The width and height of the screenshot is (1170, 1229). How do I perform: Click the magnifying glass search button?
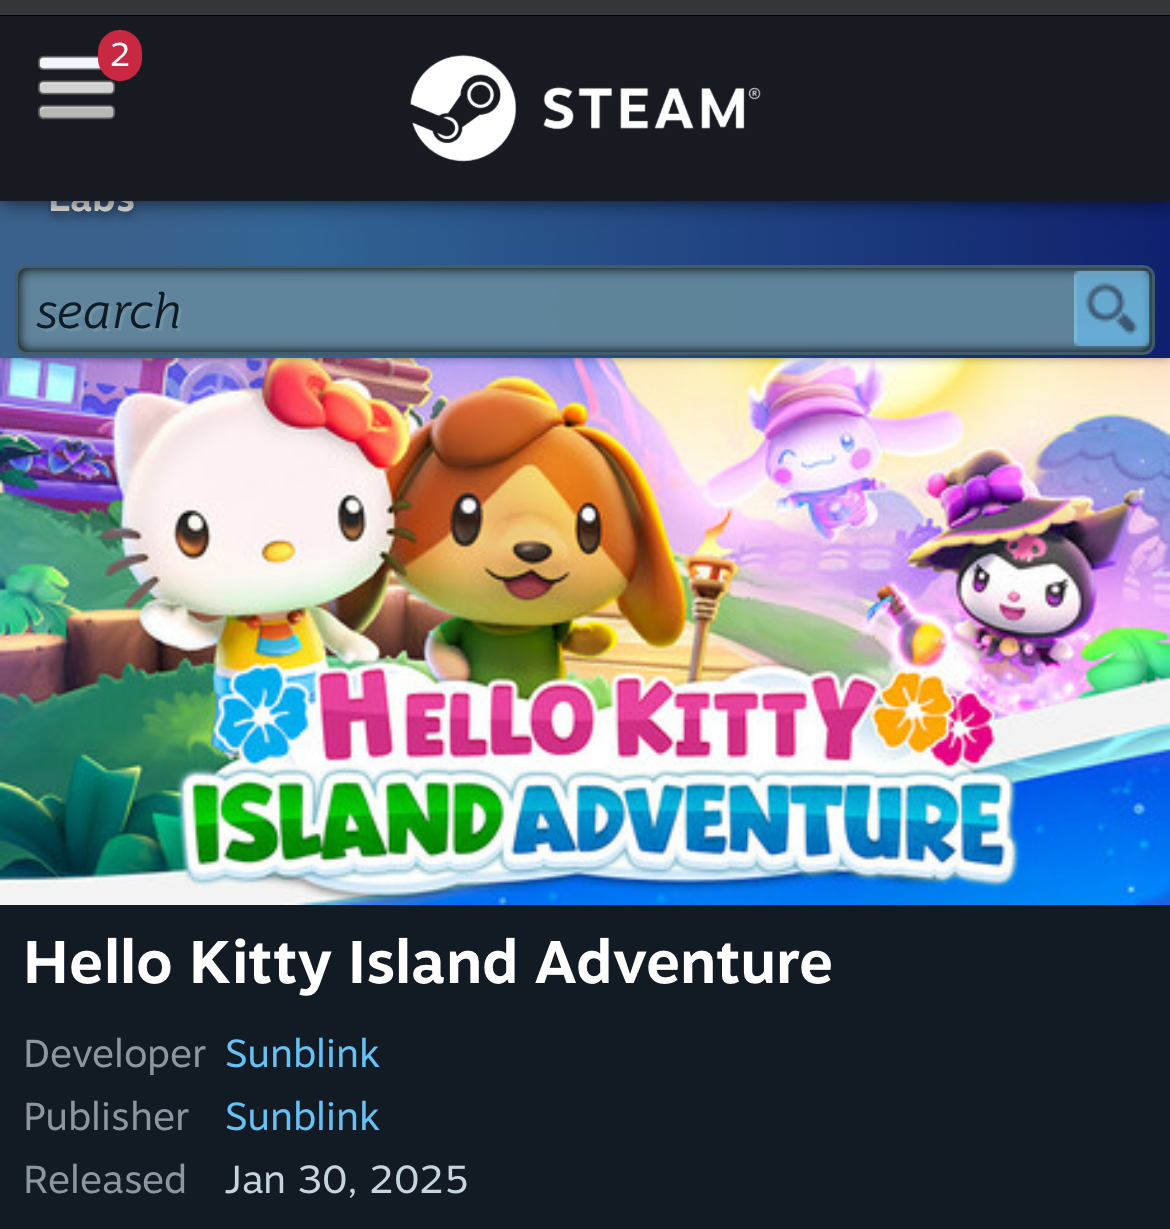coord(1111,309)
